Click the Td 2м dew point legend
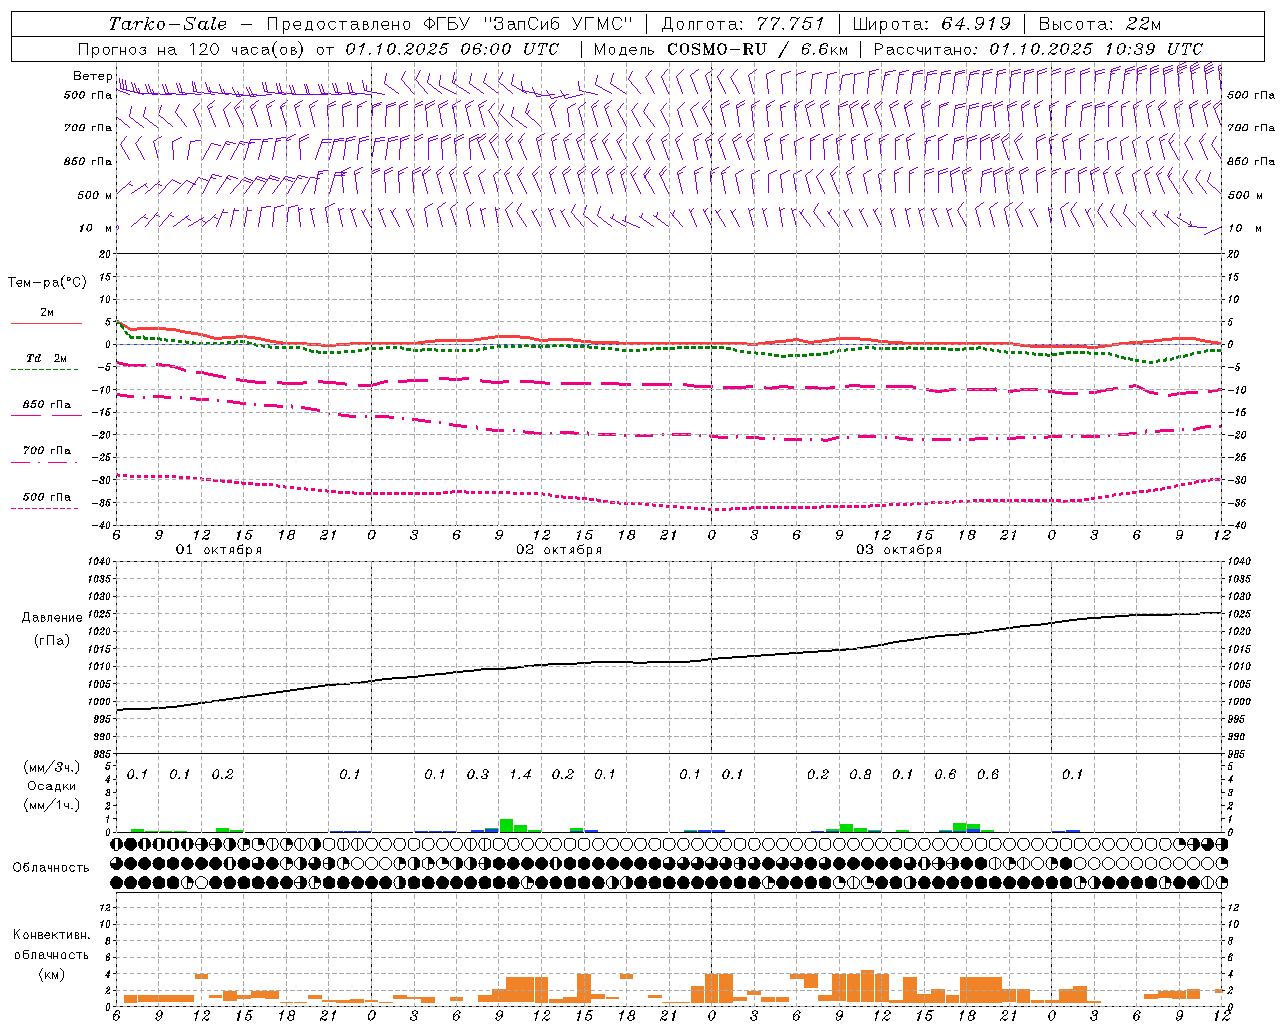The height and width of the screenshot is (1024, 1280). coord(46,358)
